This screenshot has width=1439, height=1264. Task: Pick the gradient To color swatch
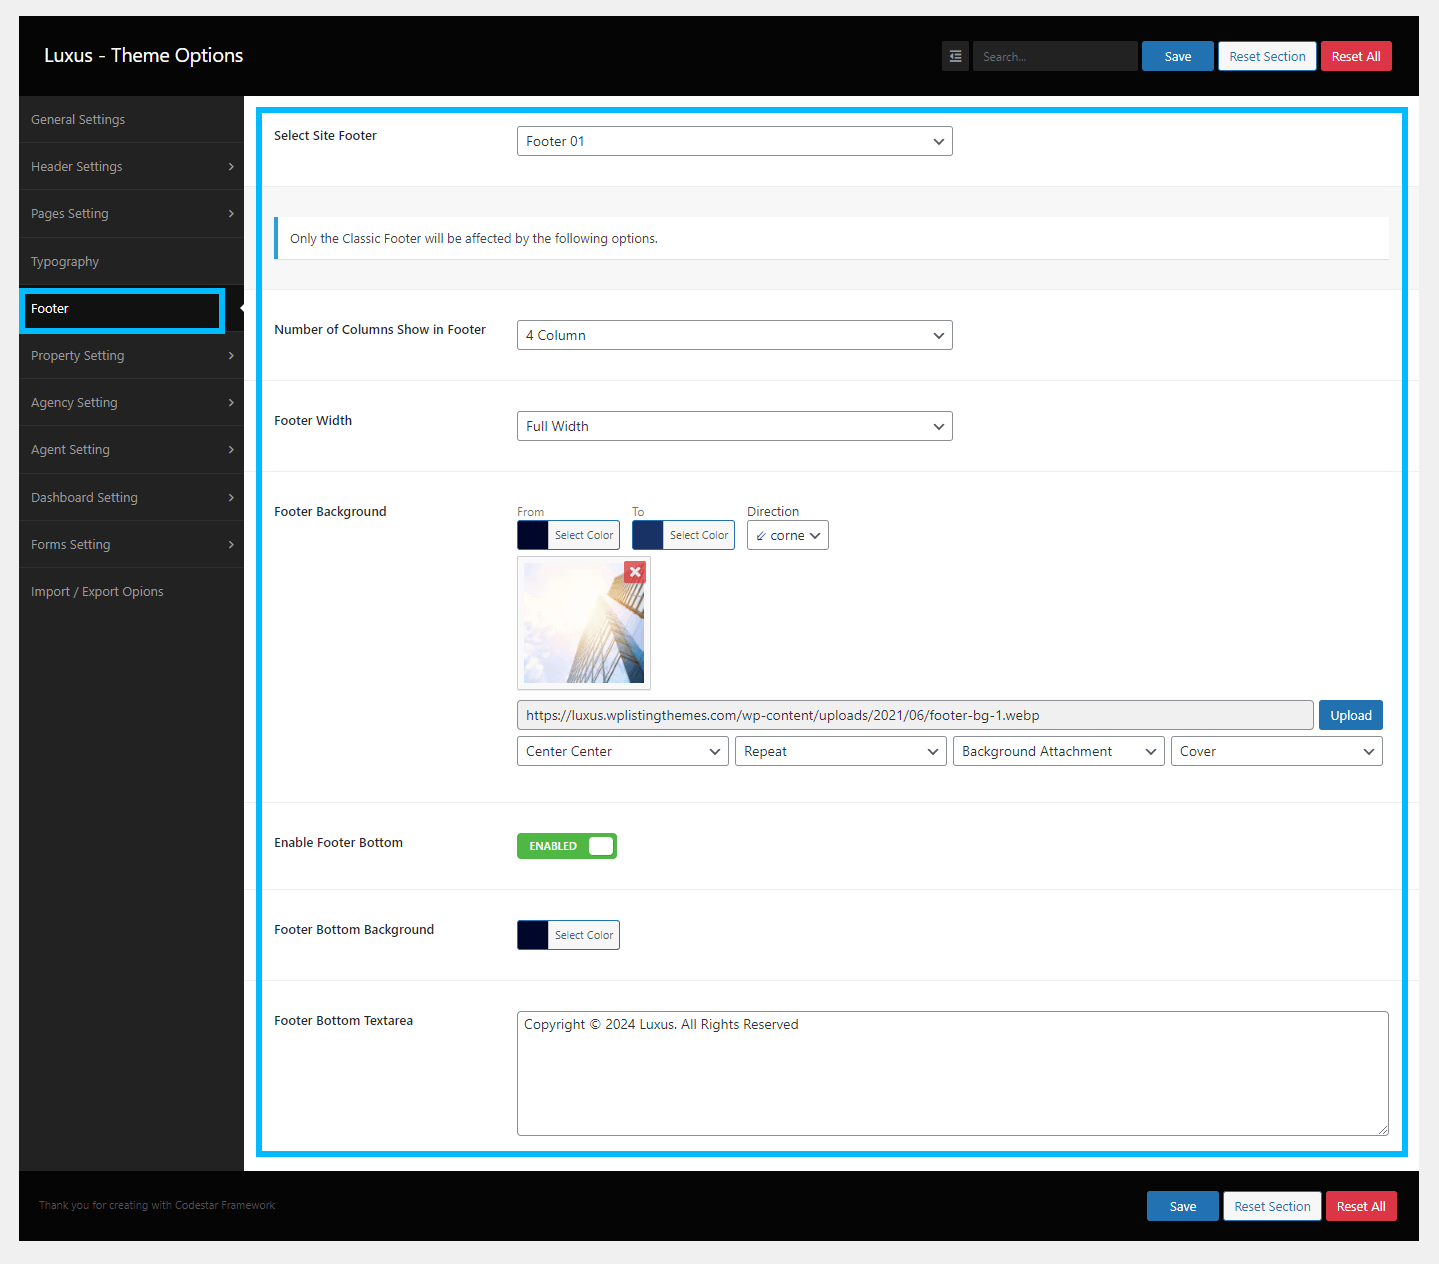pyautogui.click(x=648, y=536)
